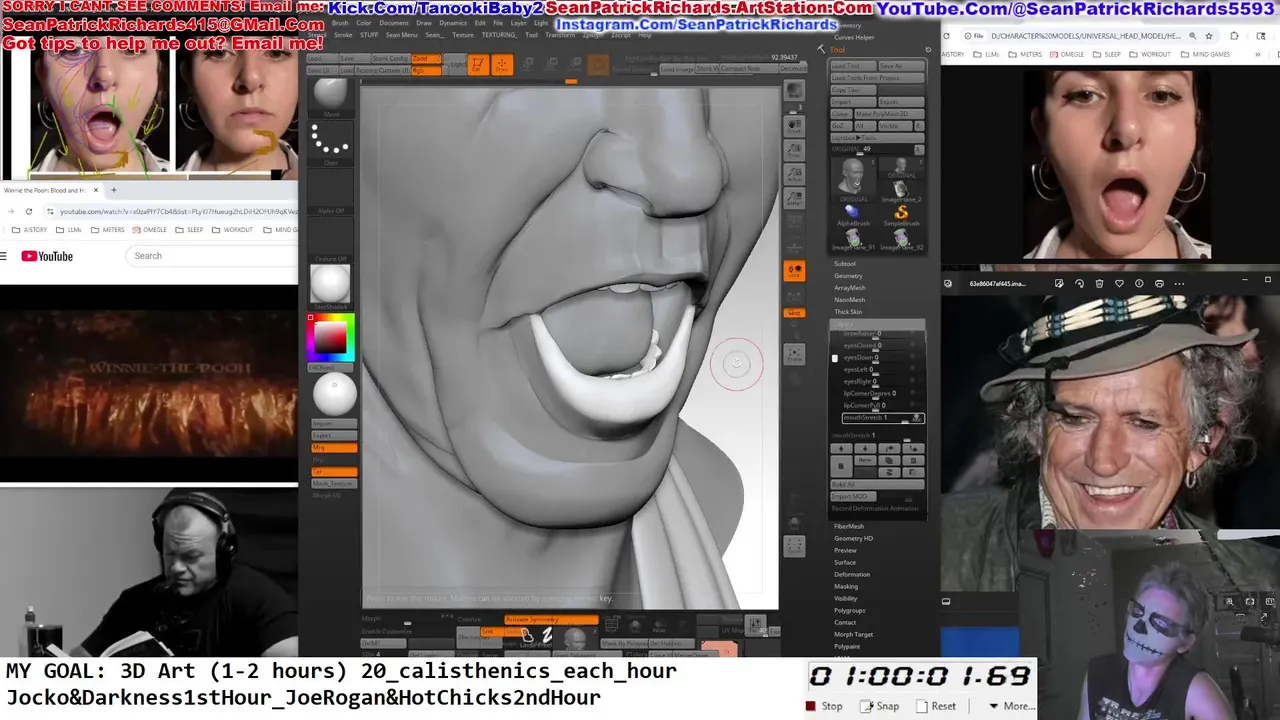Open the Document menu
This screenshot has height=720, width=1280.
pos(394,23)
